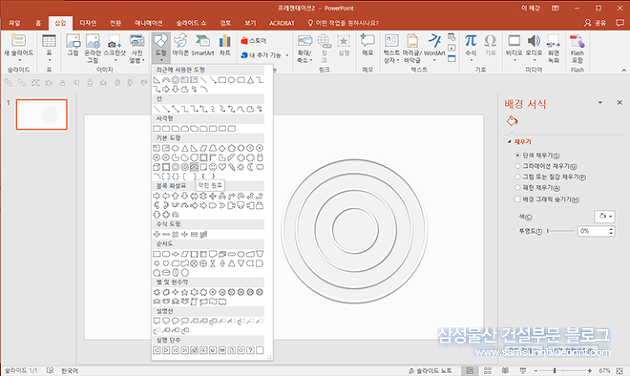
Task: Switch to slide sorter view in status bar
Action: [x=487, y=370]
